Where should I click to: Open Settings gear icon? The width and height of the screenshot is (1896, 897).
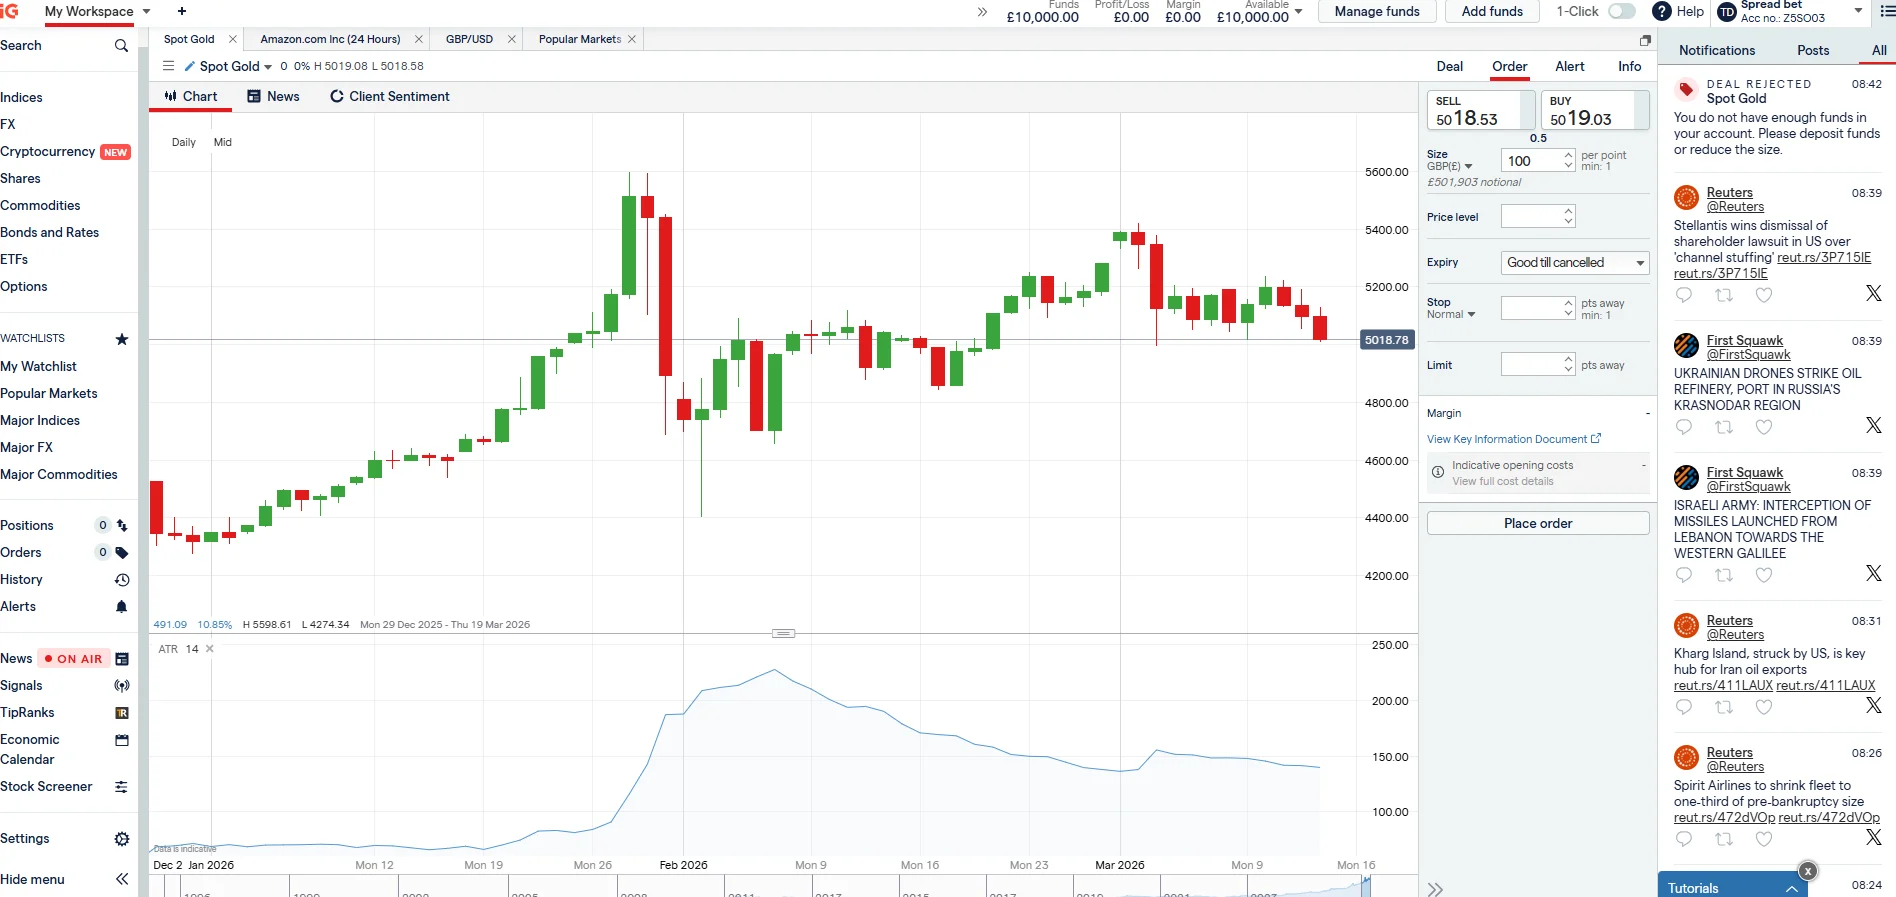coord(122,839)
